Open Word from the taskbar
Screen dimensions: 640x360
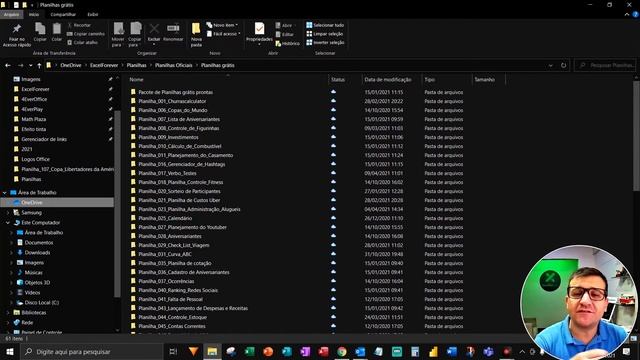451,351
